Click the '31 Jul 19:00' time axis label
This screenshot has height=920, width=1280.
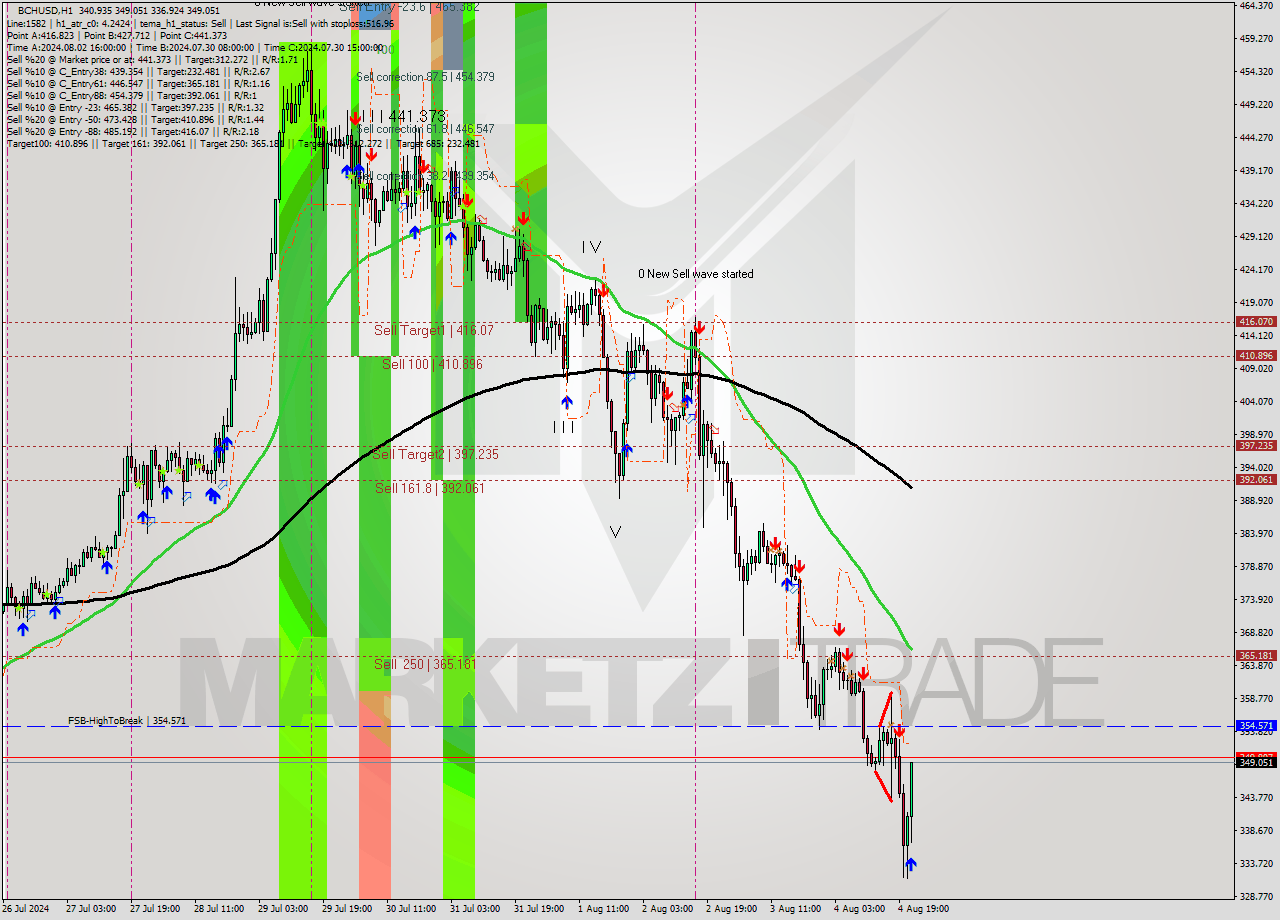click(539, 909)
